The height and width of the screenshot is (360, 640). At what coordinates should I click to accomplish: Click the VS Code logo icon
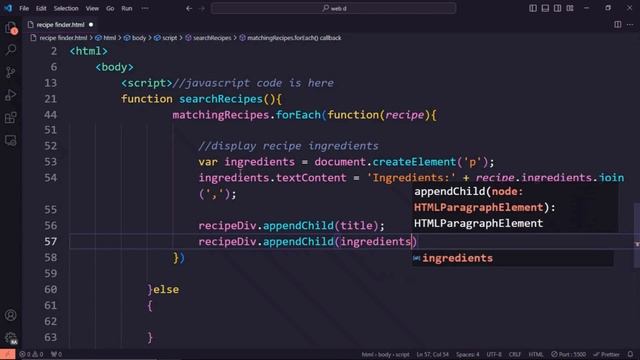tap(8, 8)
